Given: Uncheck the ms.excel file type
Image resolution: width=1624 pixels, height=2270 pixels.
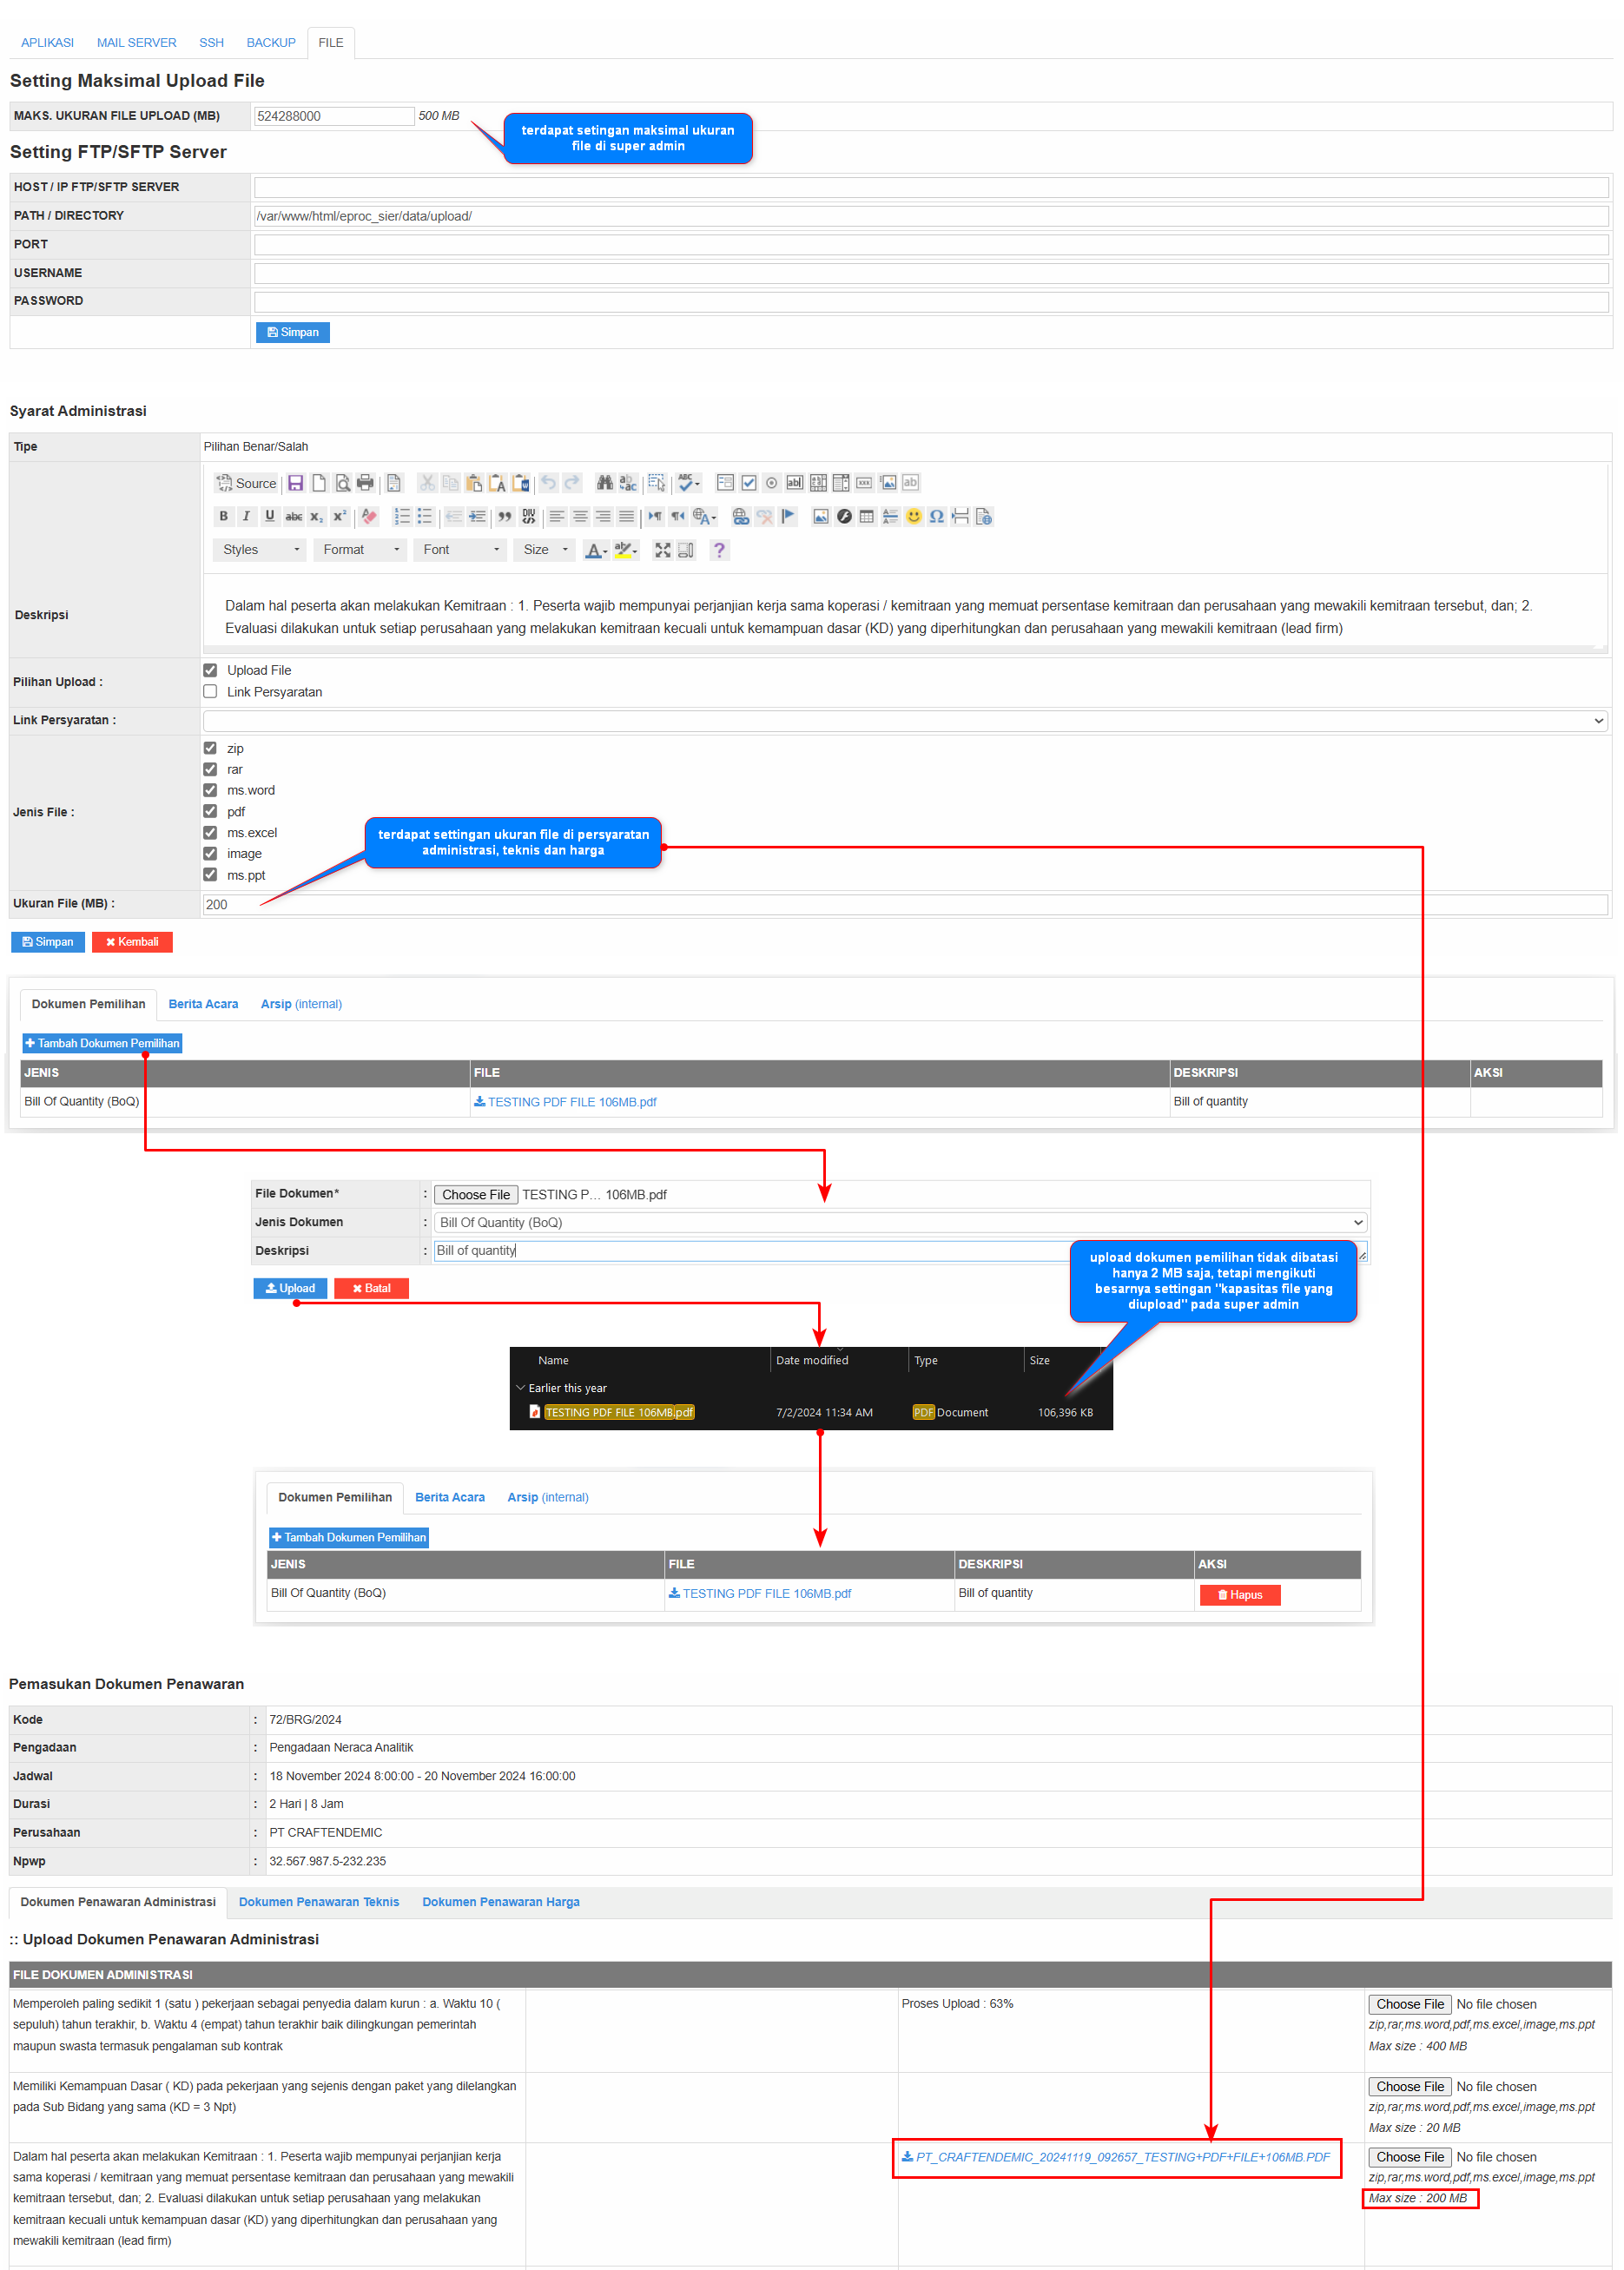Looking at the screenshot, I should click(210, 832).
